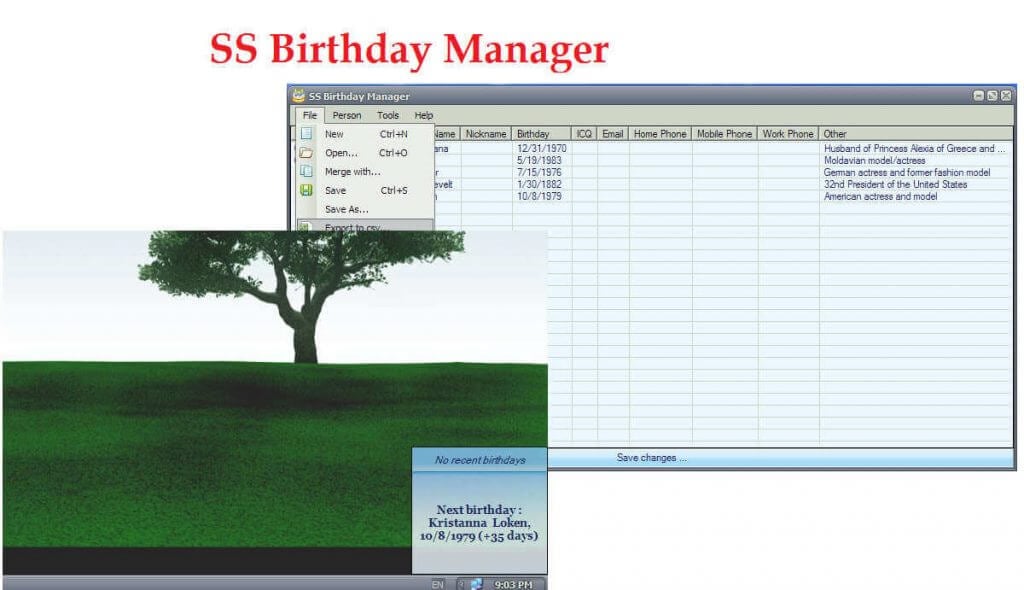The image size is (1024, 590).
Task: Choose Open... in the File menu
Action: pos(366,153)
